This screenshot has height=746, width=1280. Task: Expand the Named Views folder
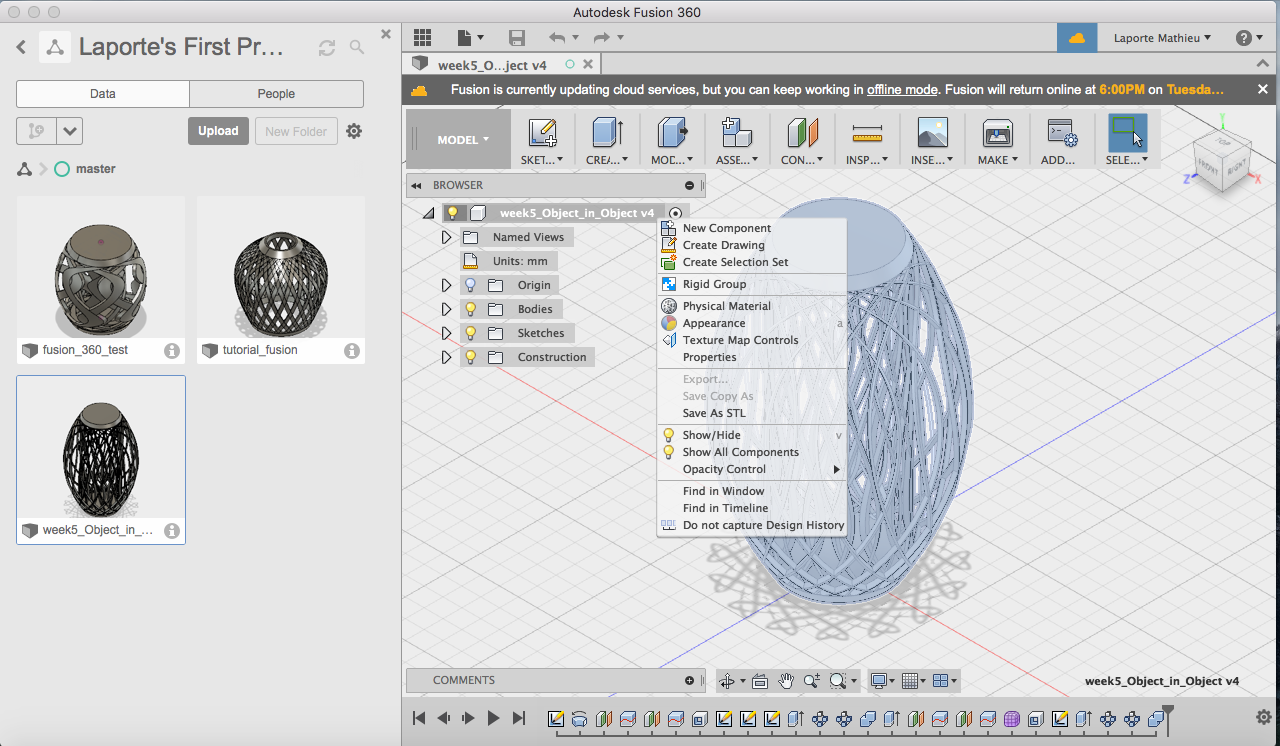pos(447,237)
